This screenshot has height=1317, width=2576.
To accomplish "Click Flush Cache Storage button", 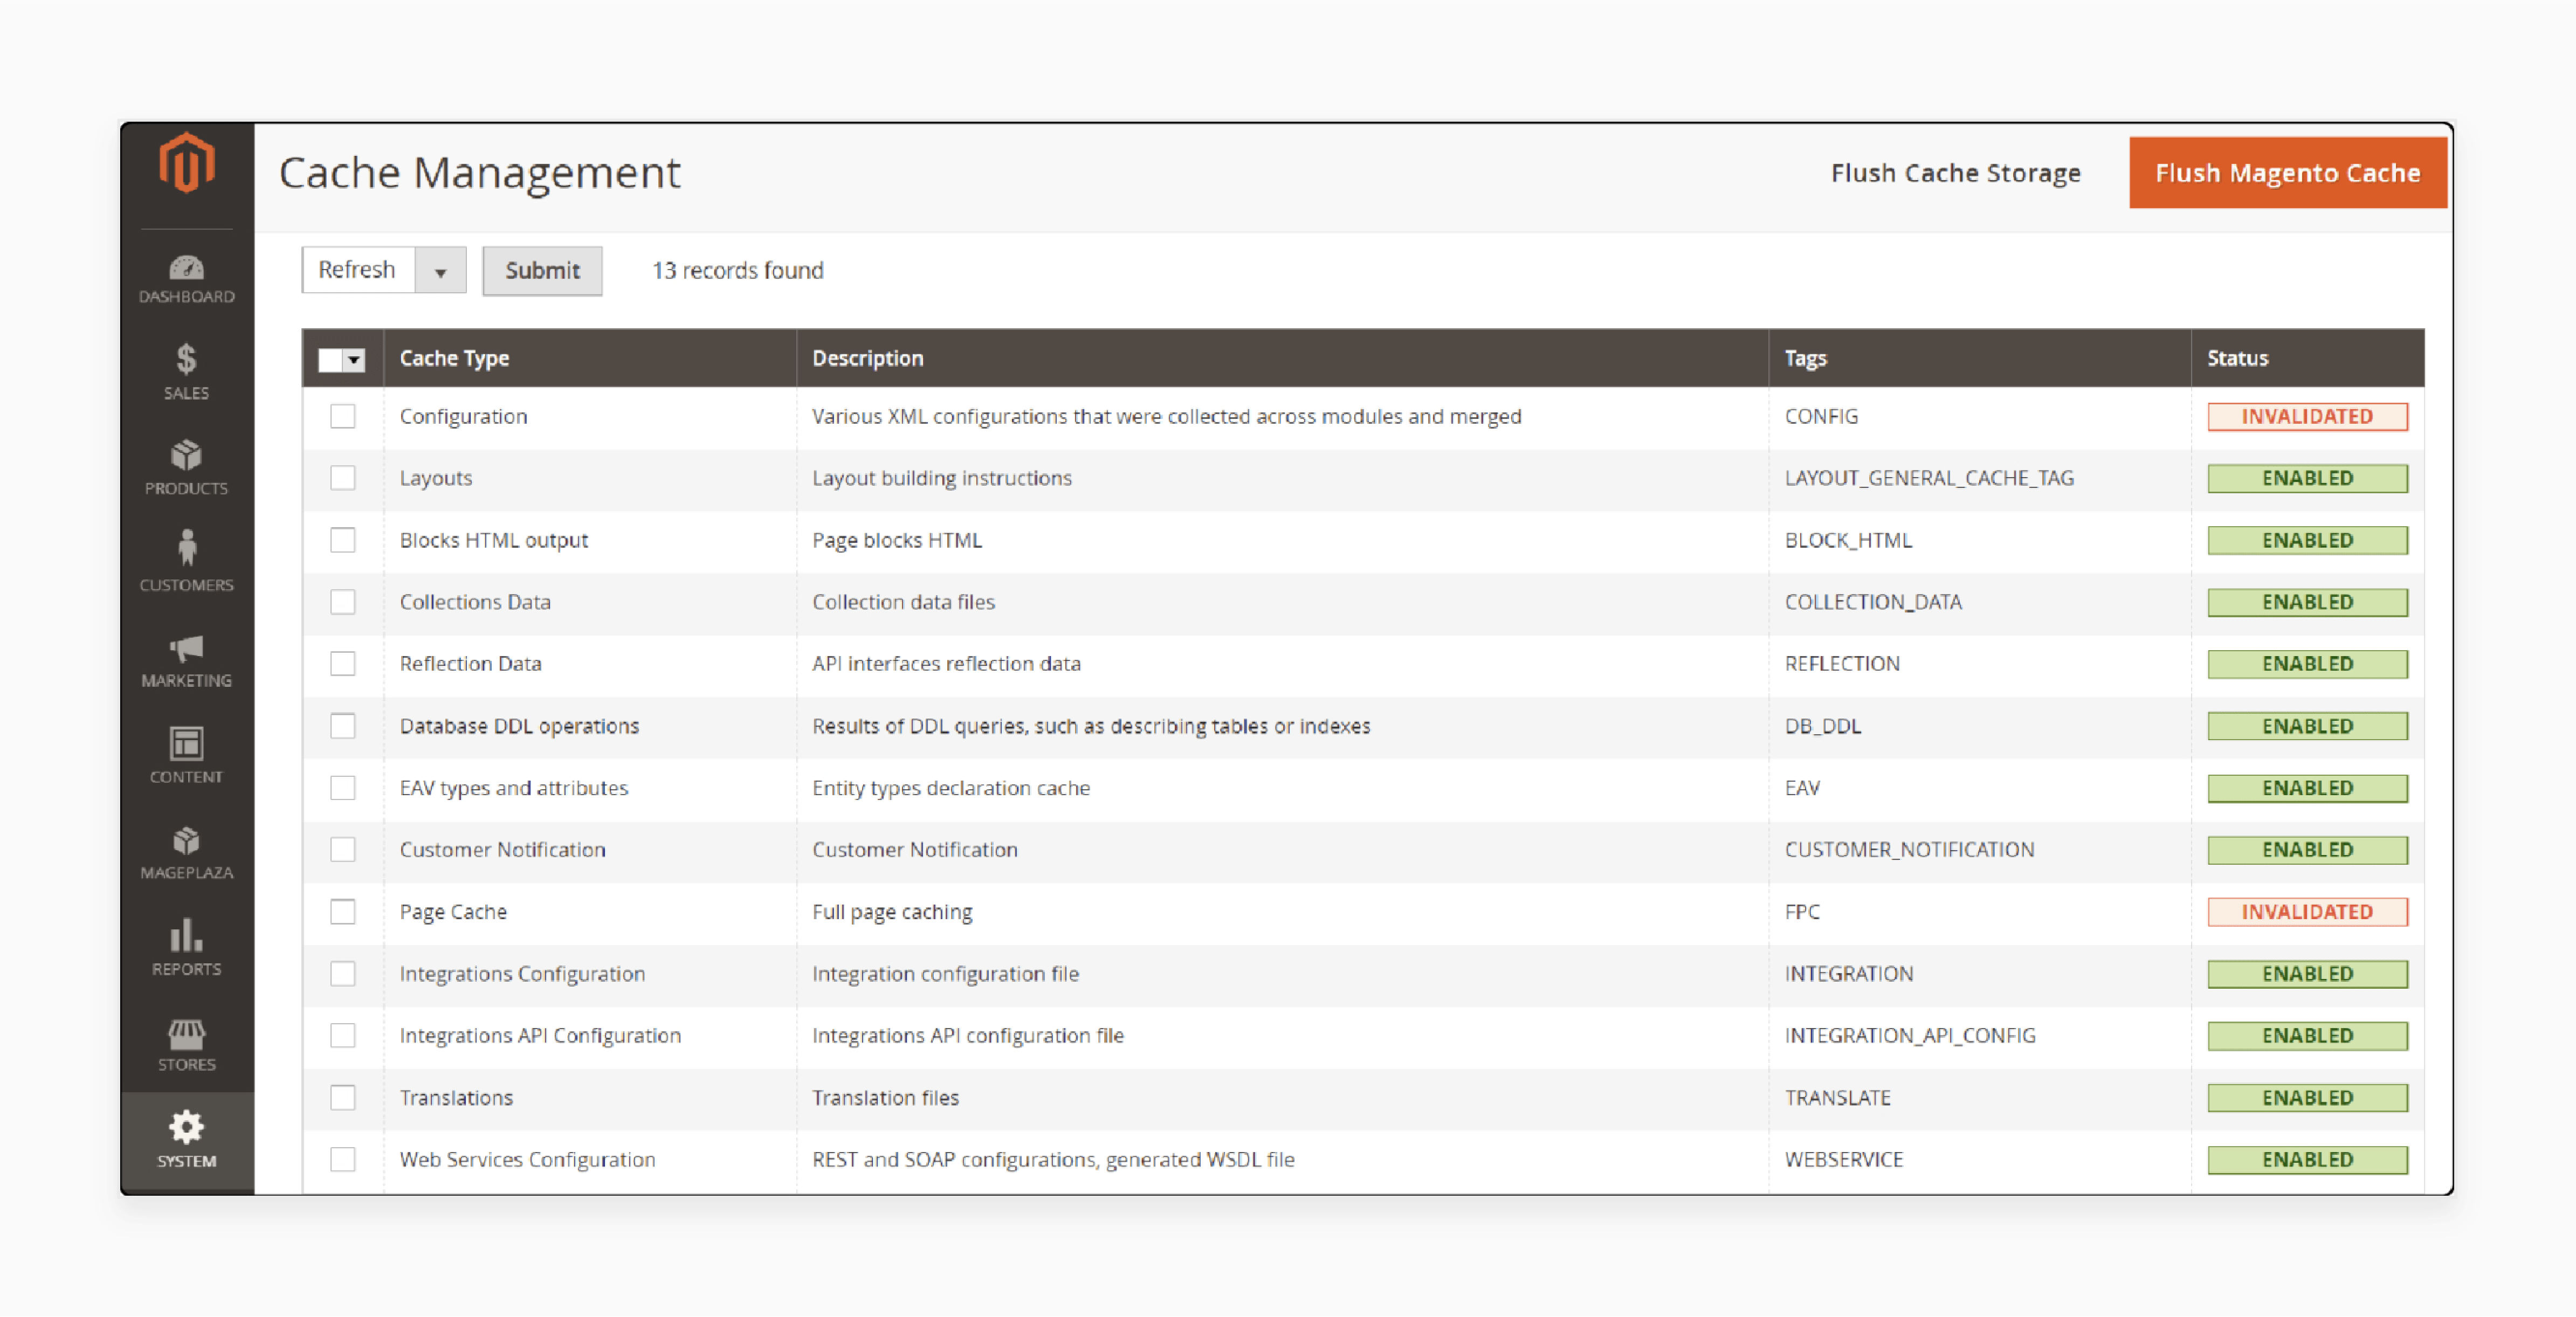I will [1955, 173].
